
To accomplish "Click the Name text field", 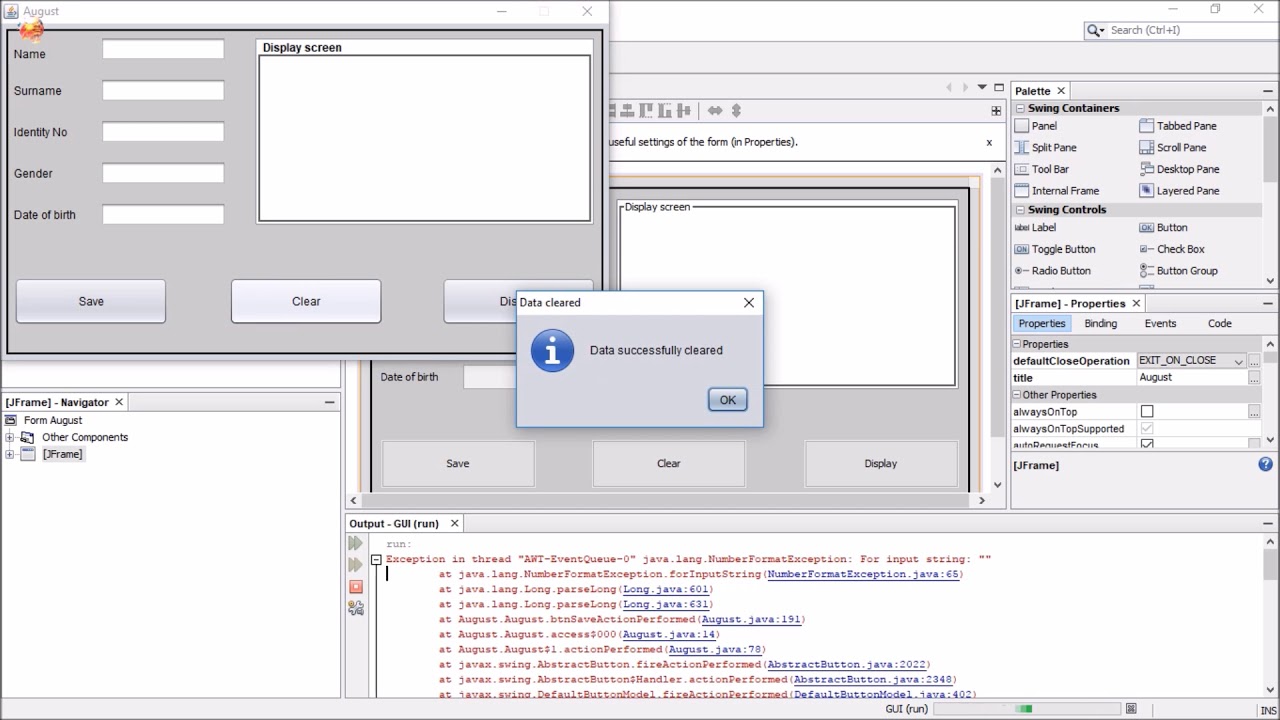I will pos(163,49).
